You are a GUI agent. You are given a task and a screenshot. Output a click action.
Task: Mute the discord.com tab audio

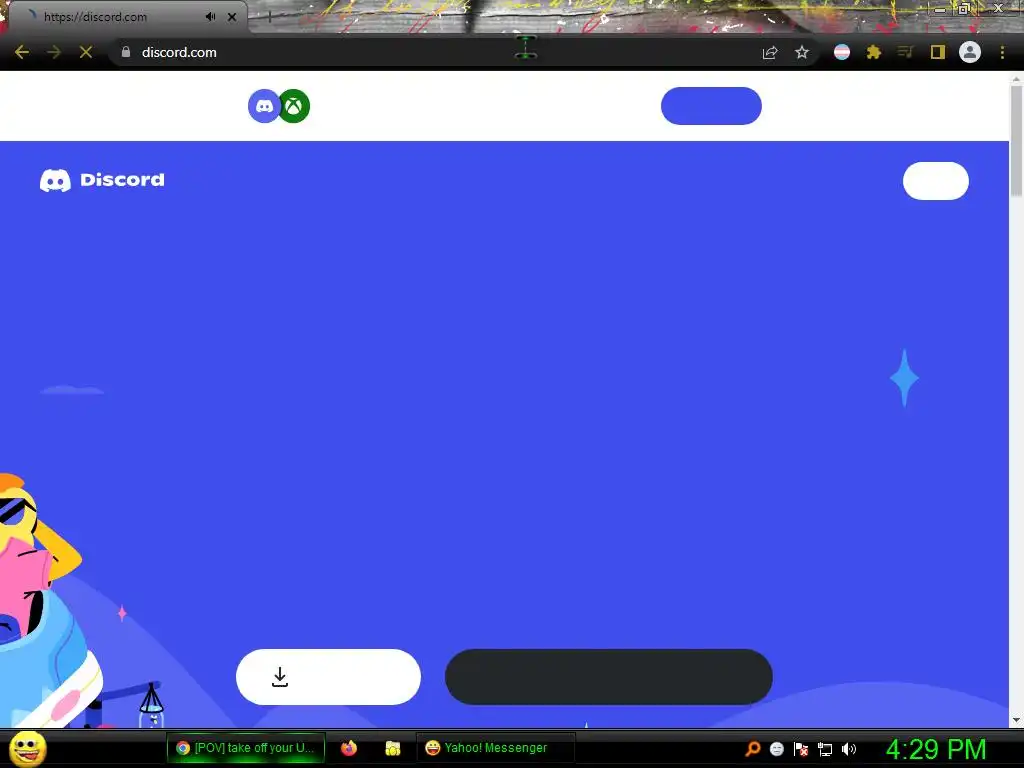pos(210,17)
